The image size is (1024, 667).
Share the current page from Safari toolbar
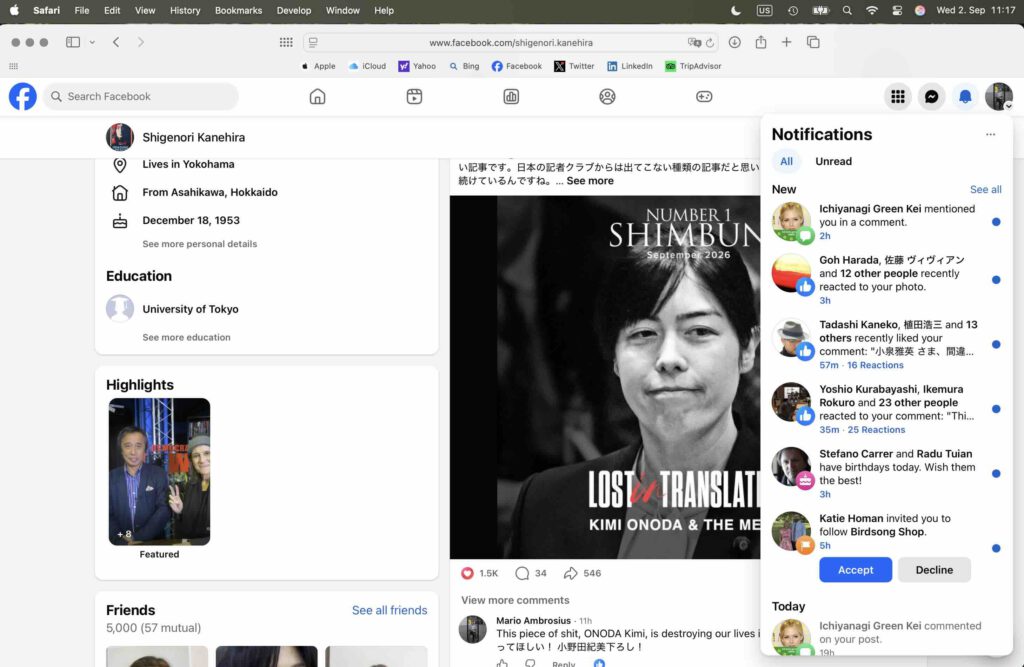(761, 42)
